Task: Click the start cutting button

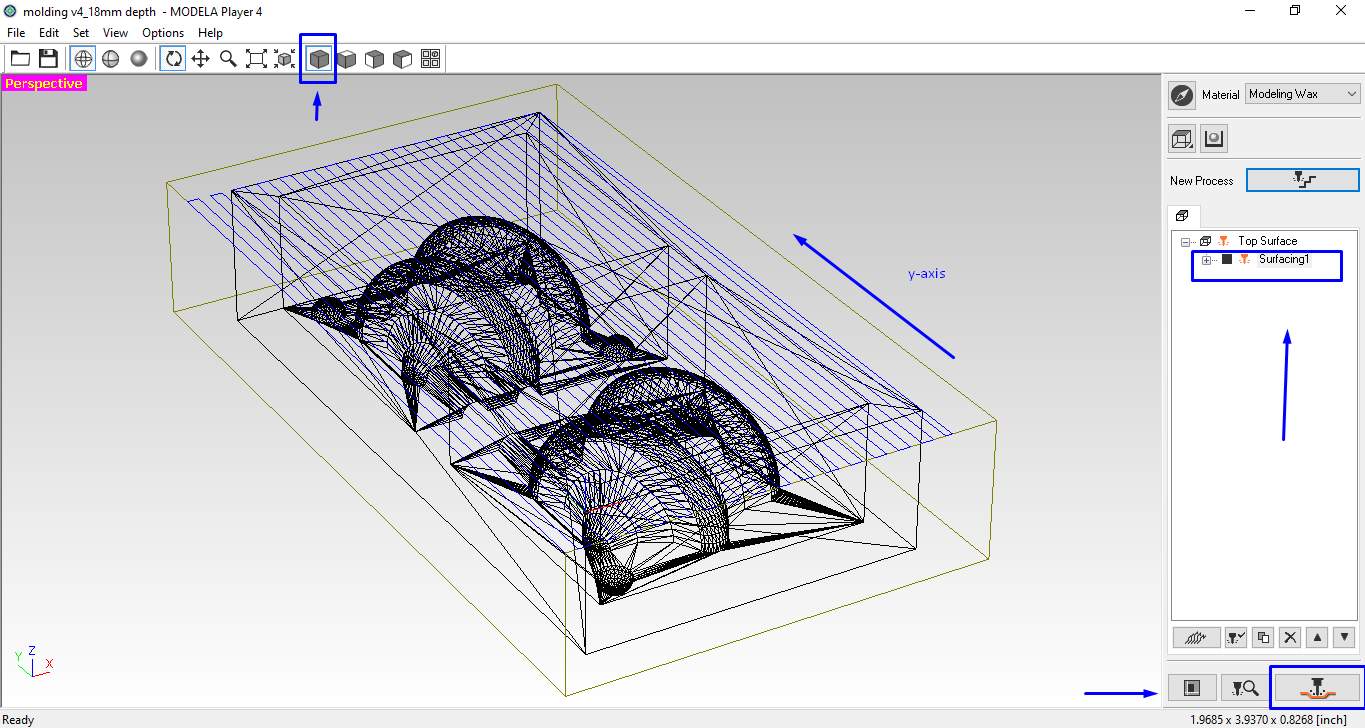Action: tap(1317, 687)
